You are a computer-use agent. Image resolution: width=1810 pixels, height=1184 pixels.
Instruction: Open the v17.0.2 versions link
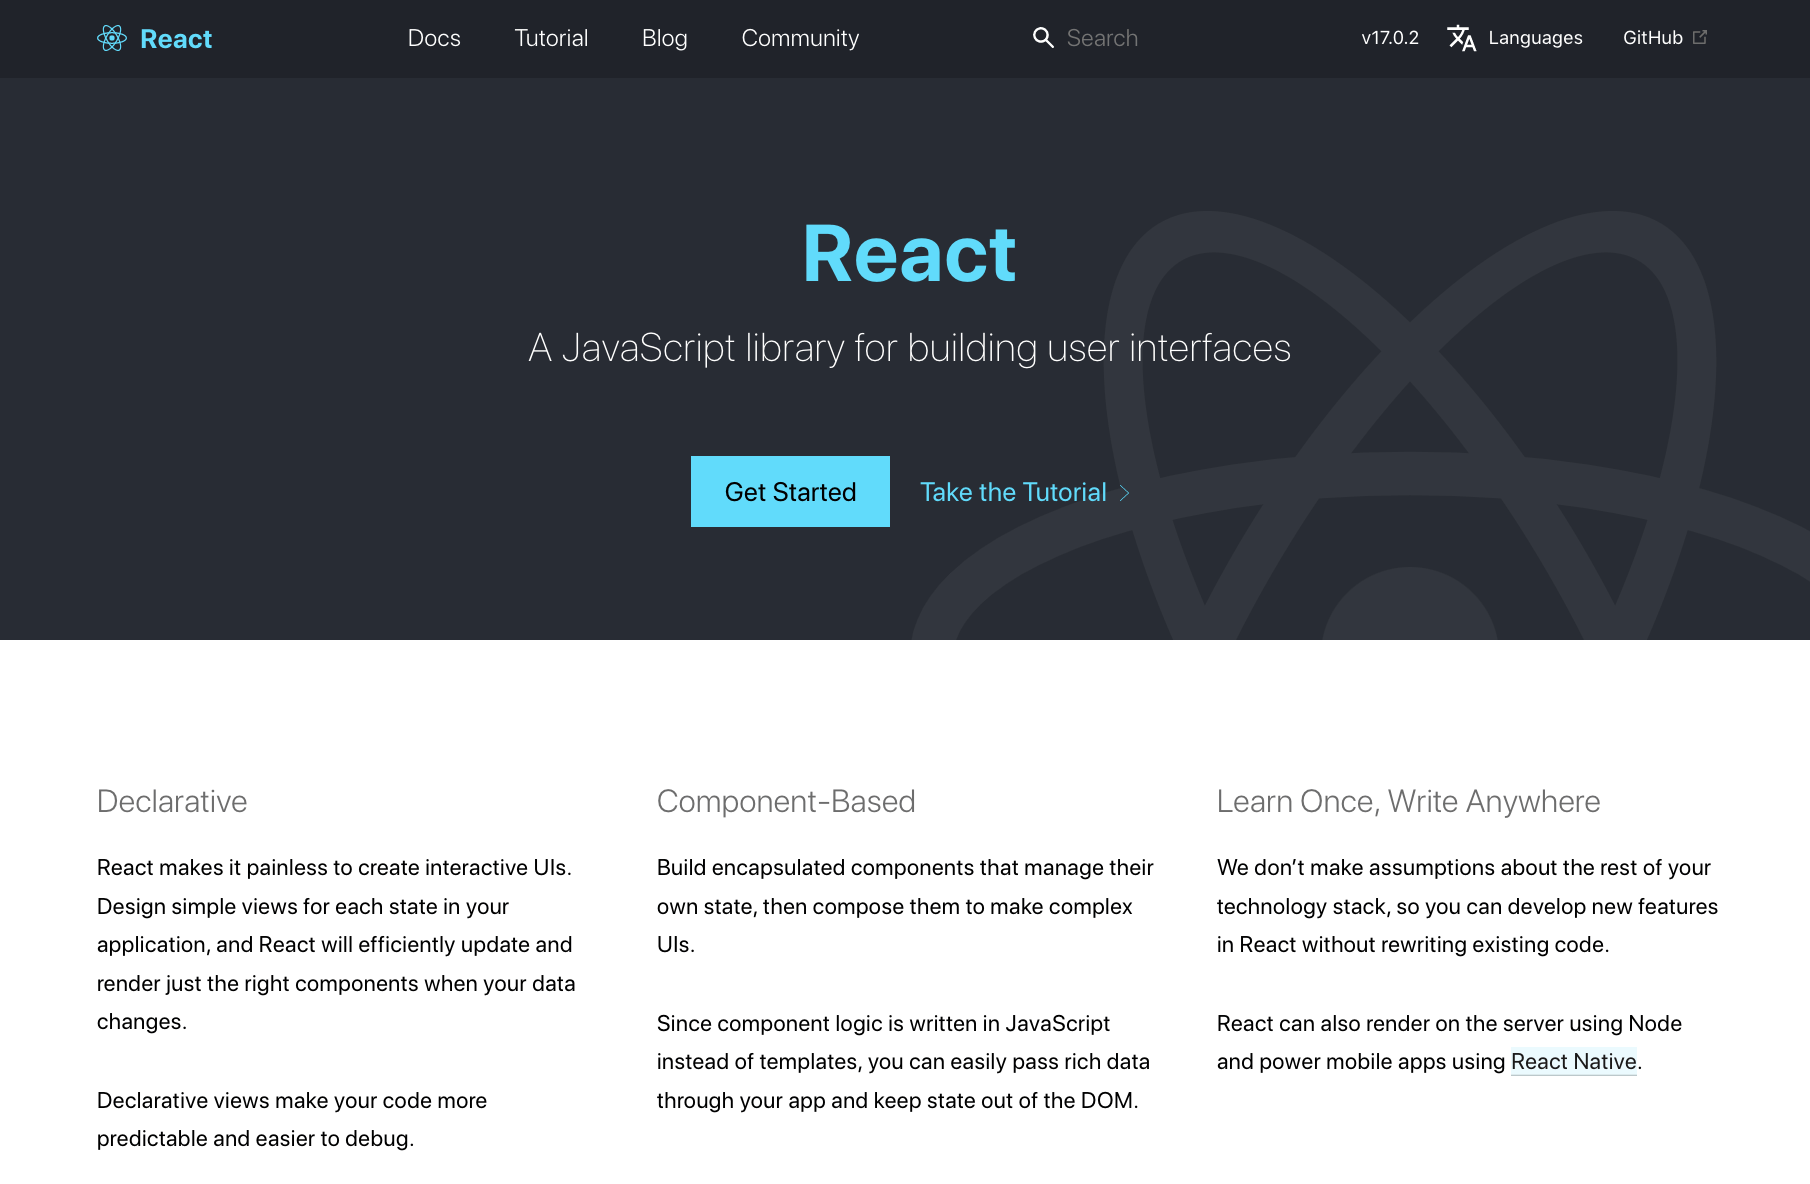click(x=1390, y=38)
